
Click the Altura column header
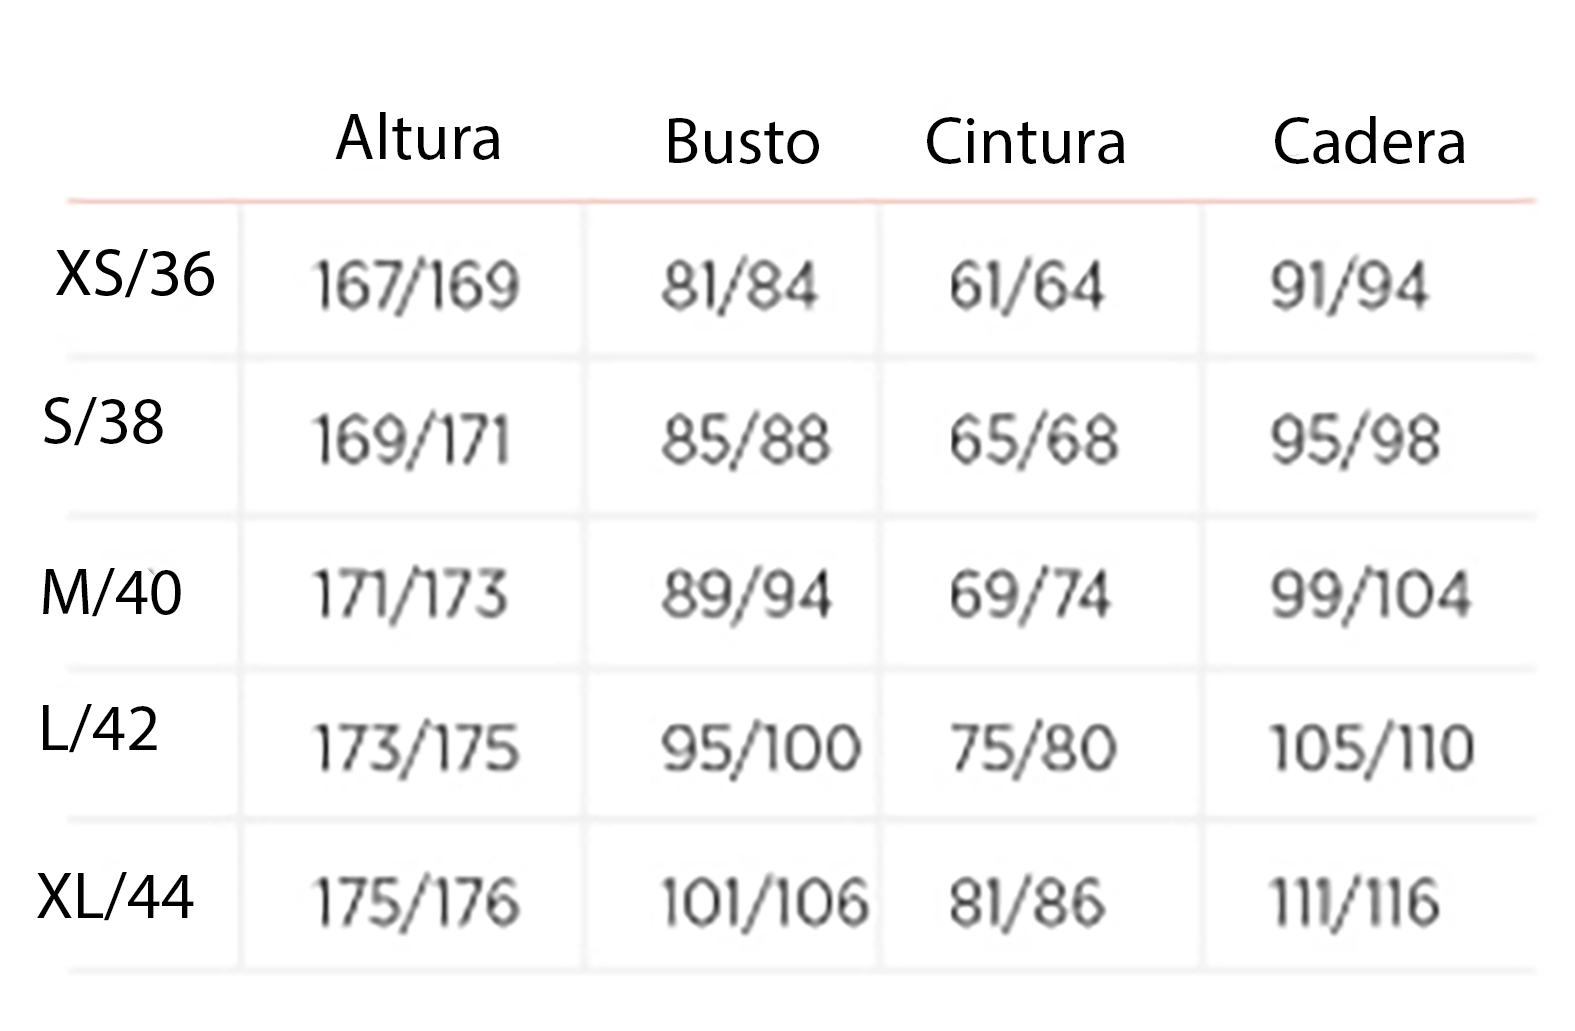coord(418,138)
